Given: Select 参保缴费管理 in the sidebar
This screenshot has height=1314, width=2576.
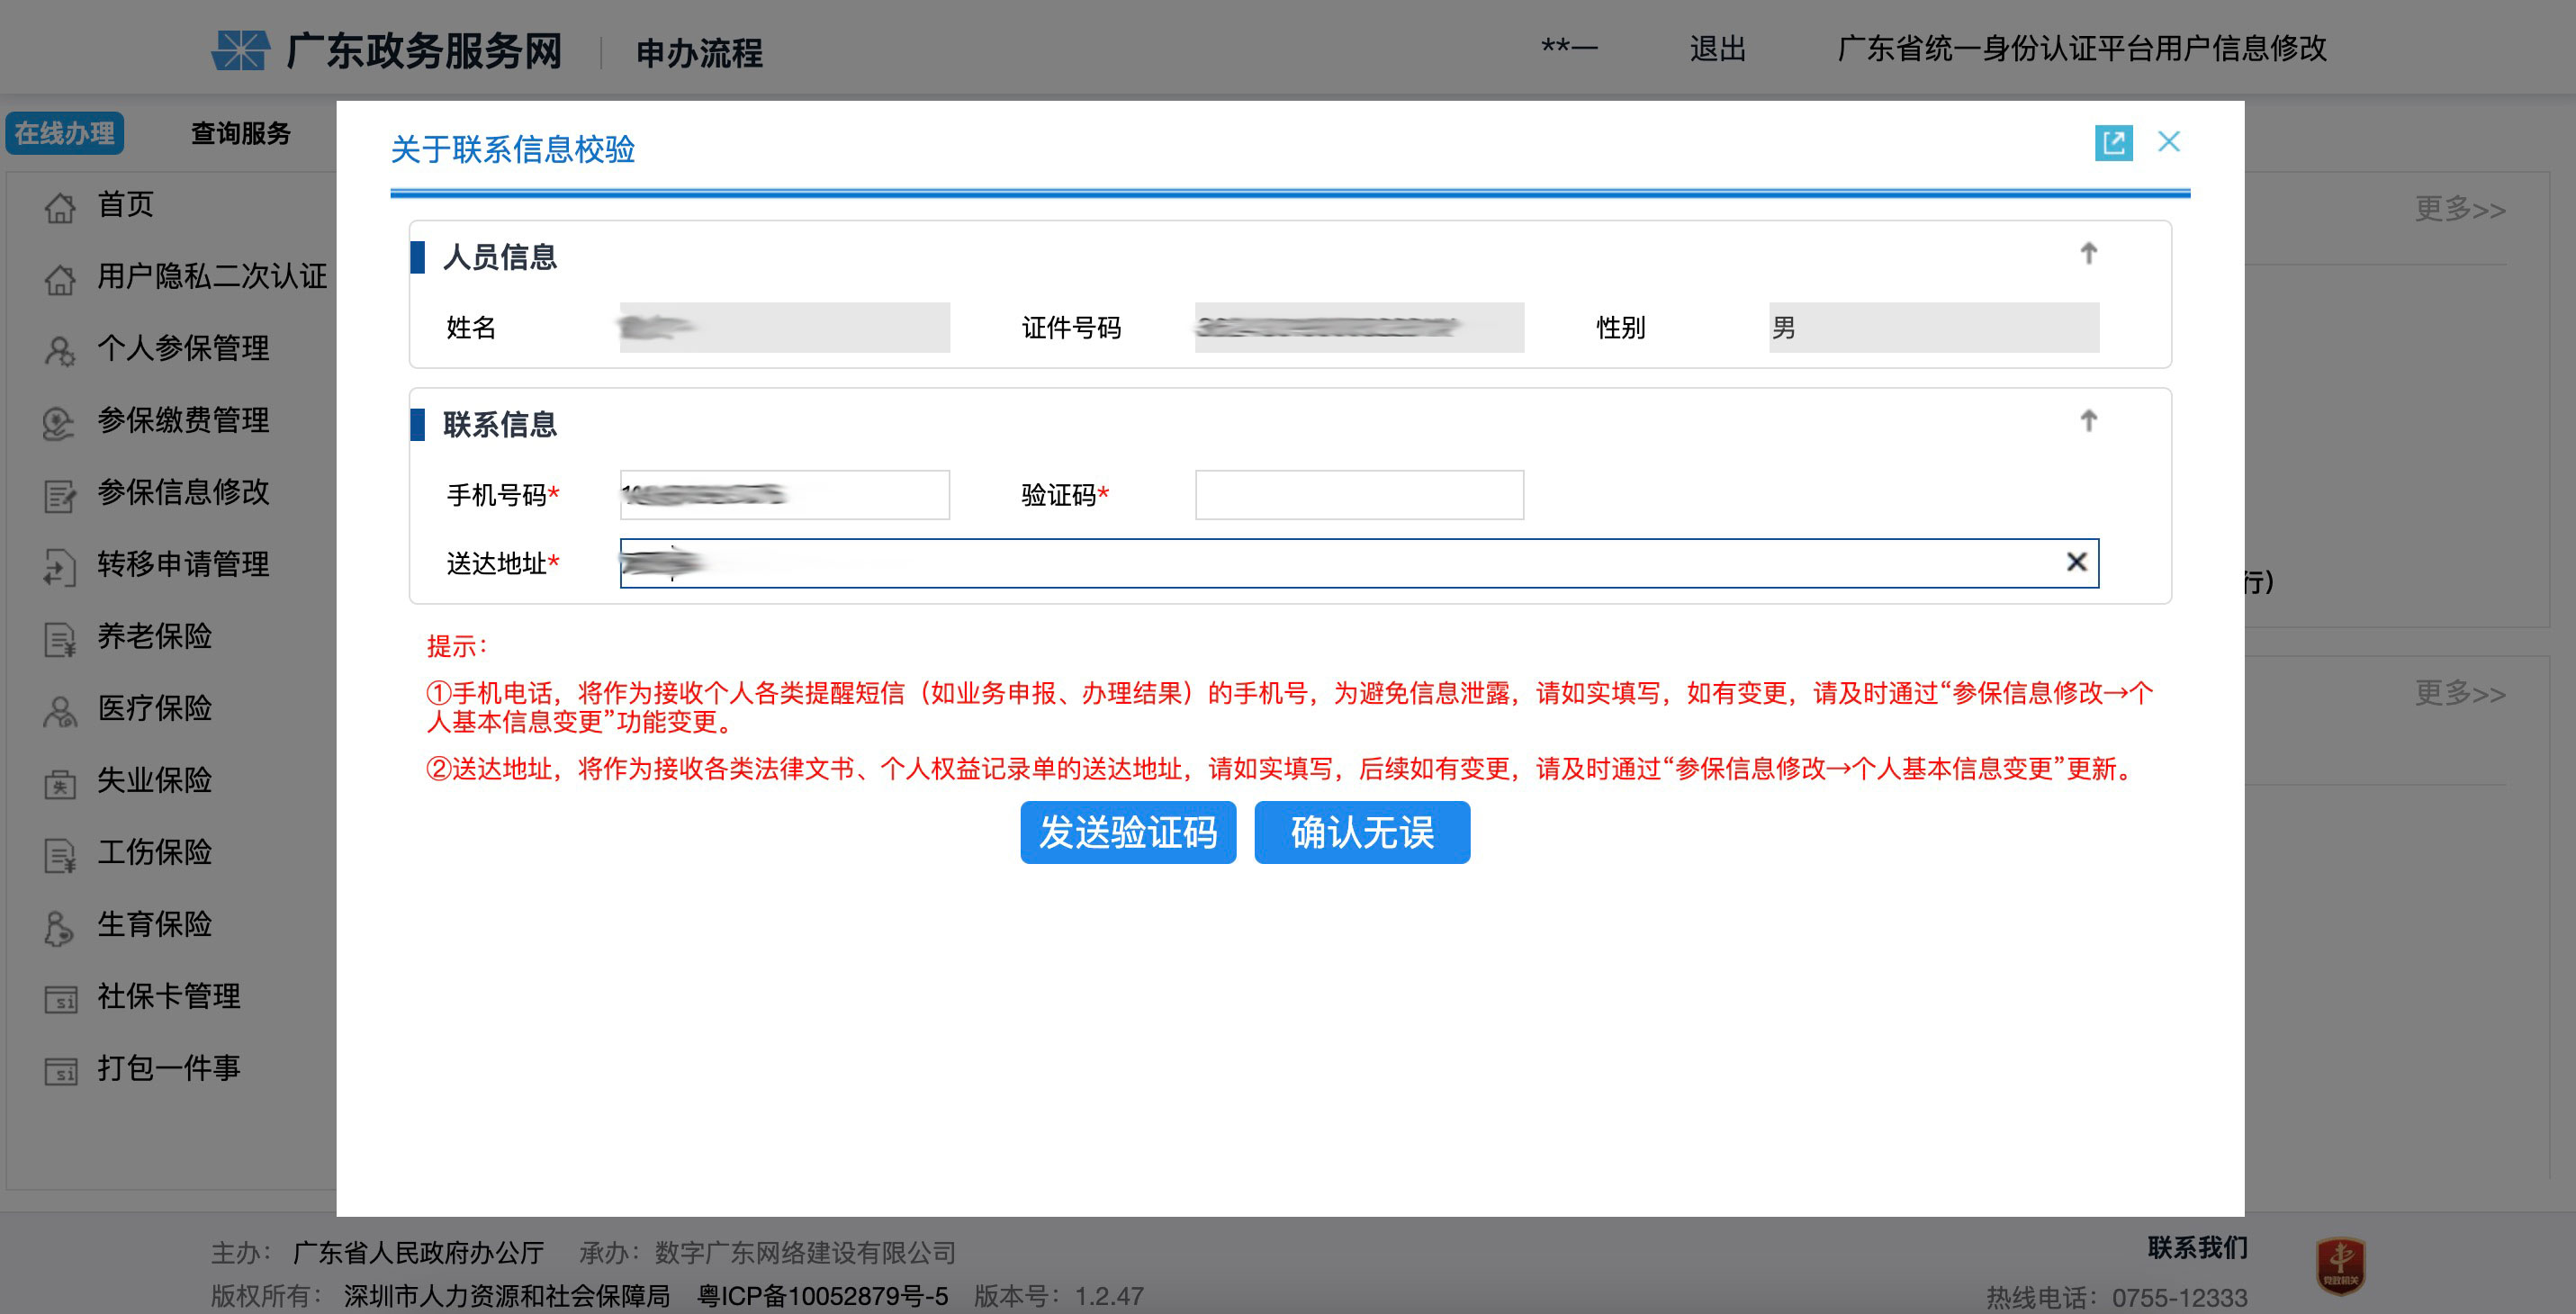Looking at the screenshot, I should [x=182, y=421].
